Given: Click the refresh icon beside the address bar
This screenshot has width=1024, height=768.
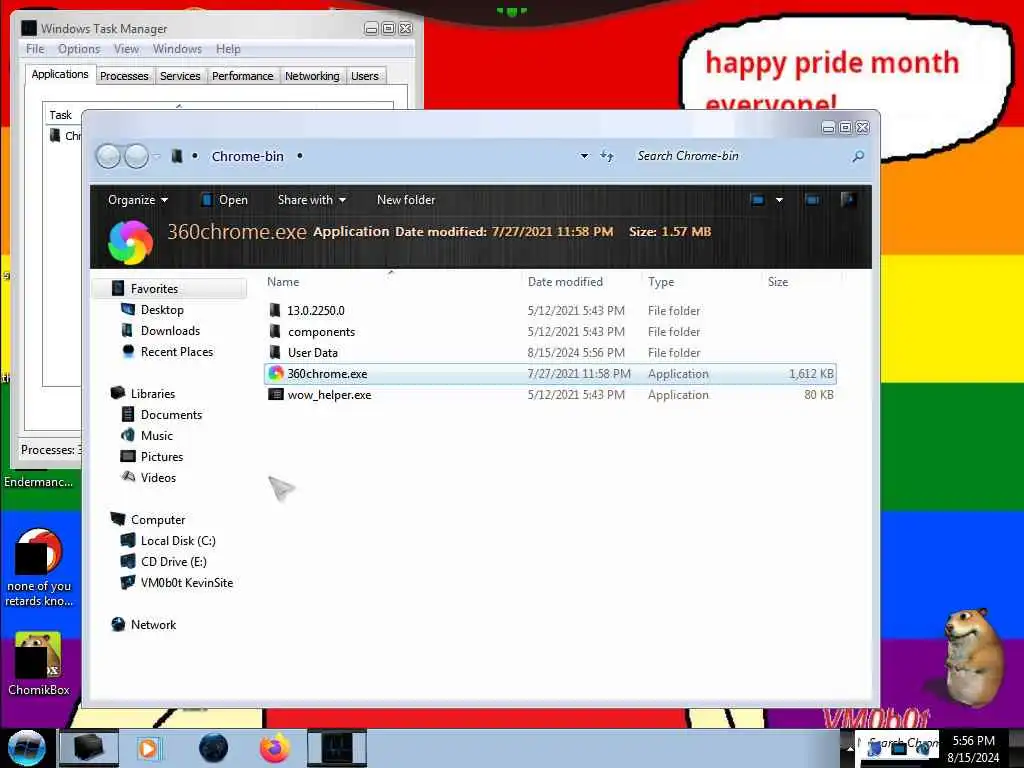Looking at the screenshot, I should [x=607, y=156].
